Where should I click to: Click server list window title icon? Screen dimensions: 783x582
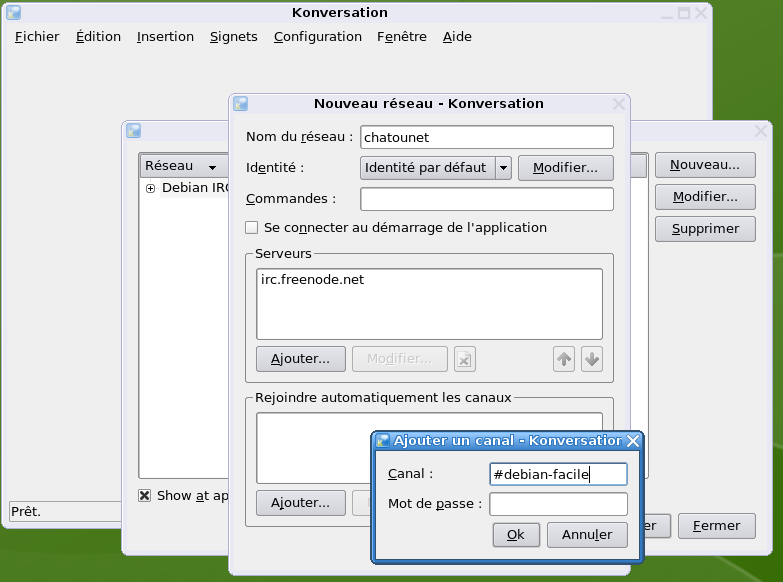click(133, 131)
